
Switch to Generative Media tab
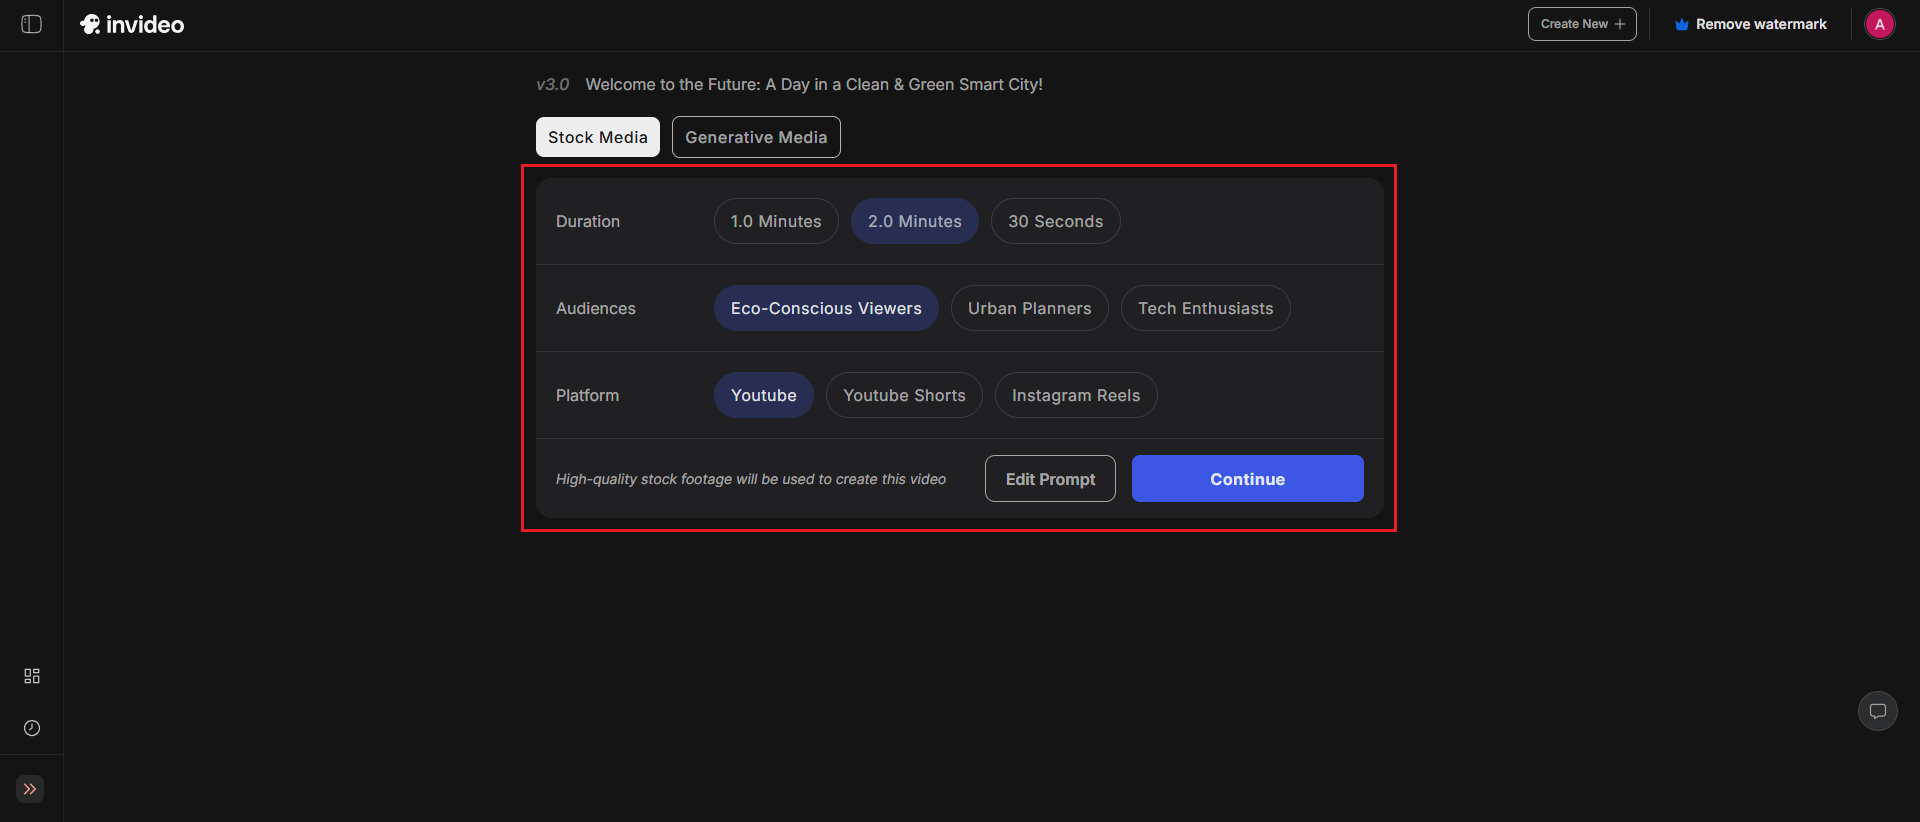(x=756, y=137)
